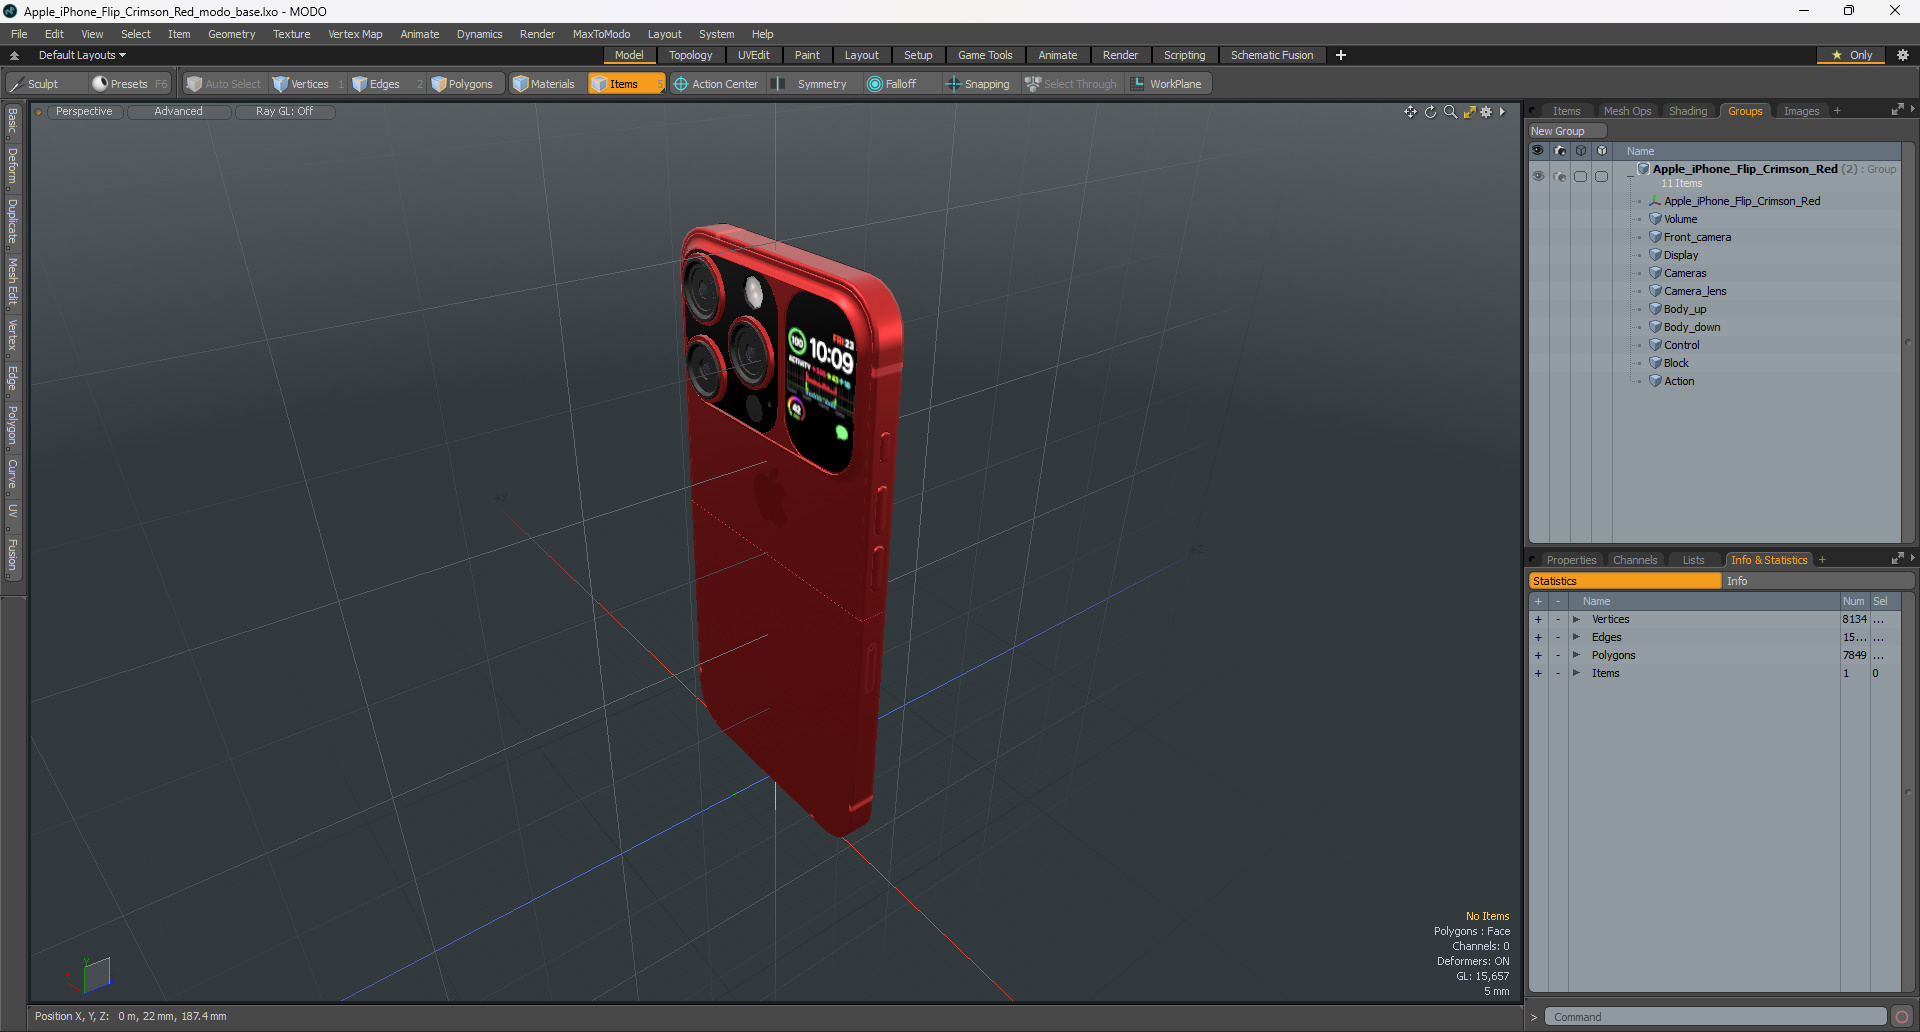This screenshot has height=1032, width=1920.
Task: Open the Default Layouts dropdown
Action: pyautogui.click(x=82, y=55)
